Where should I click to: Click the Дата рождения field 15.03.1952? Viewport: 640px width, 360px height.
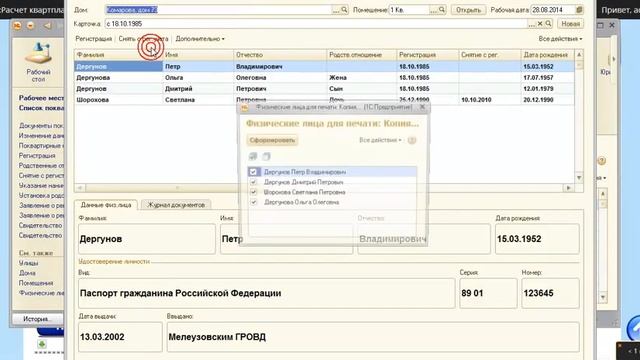(x=537, y=239)
